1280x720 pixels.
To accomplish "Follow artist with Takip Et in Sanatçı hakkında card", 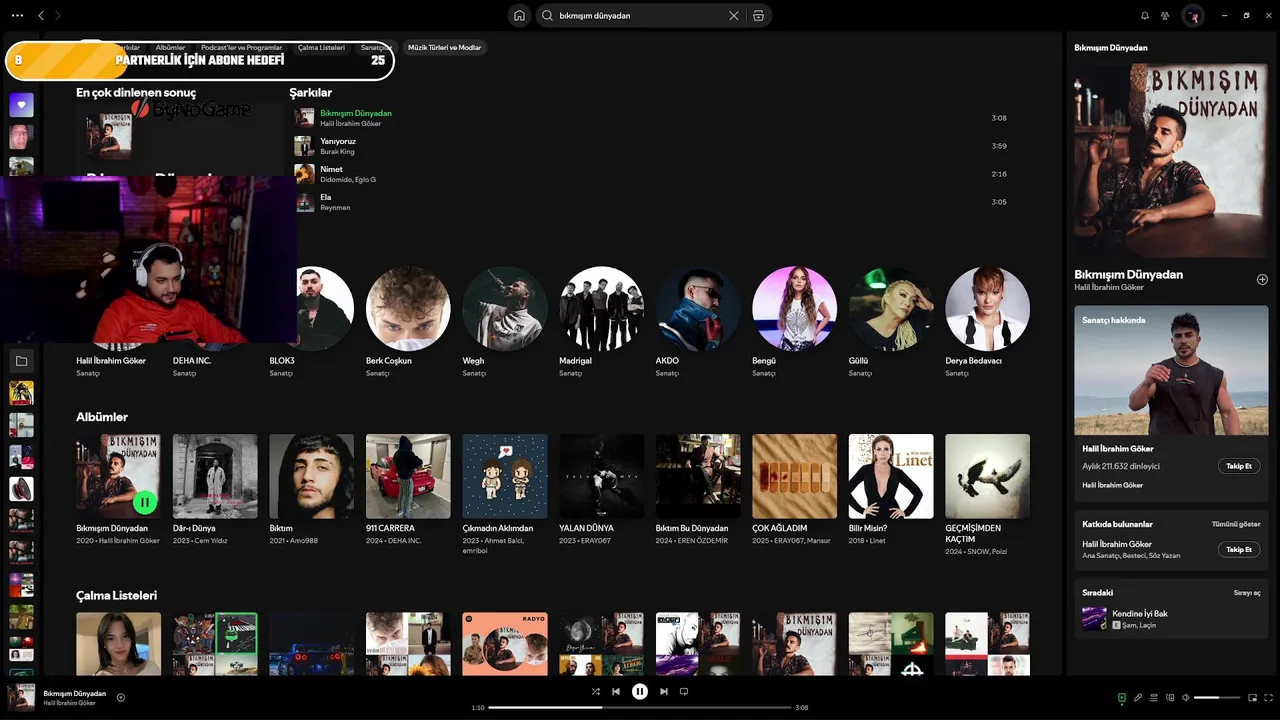I will click(x=1239, y=466).
